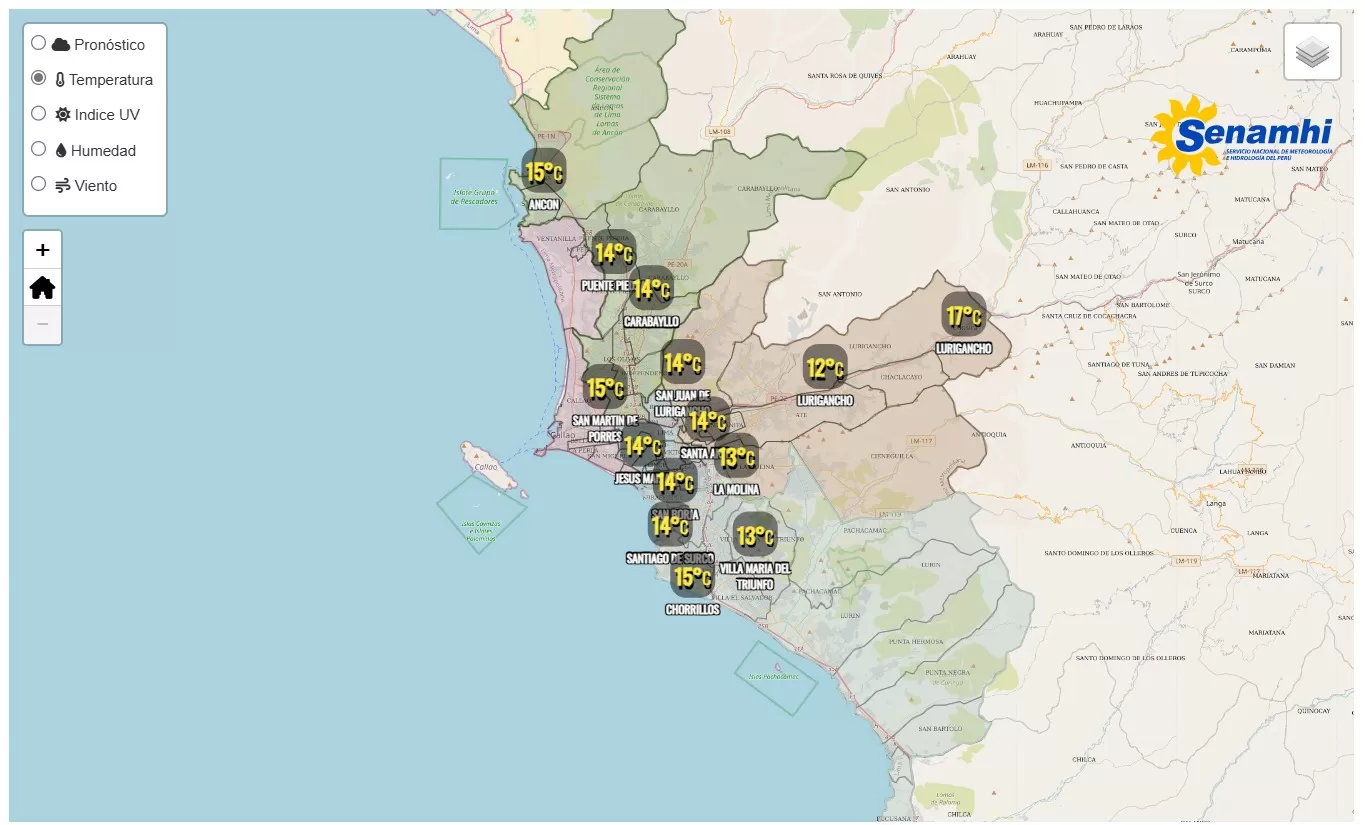Choose the Viento radio button
The width and height of the screenshot is (1365, 825).
tap(39, 184)
